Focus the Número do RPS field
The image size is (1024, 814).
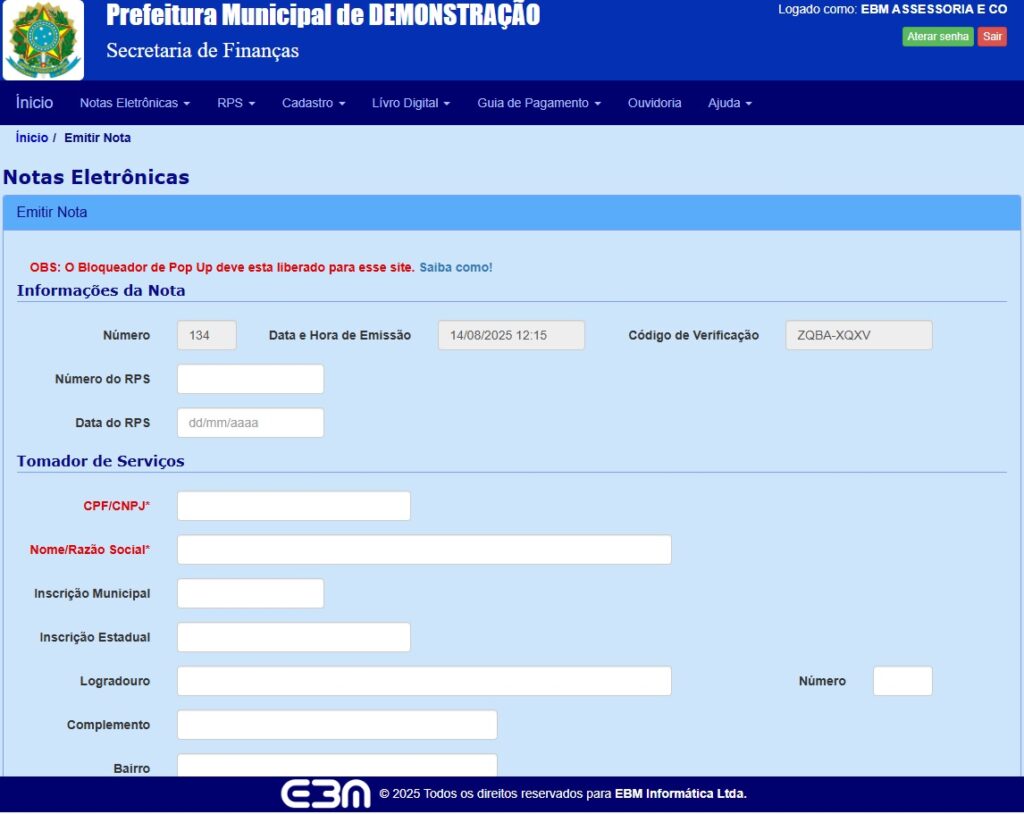coord(251,379)
